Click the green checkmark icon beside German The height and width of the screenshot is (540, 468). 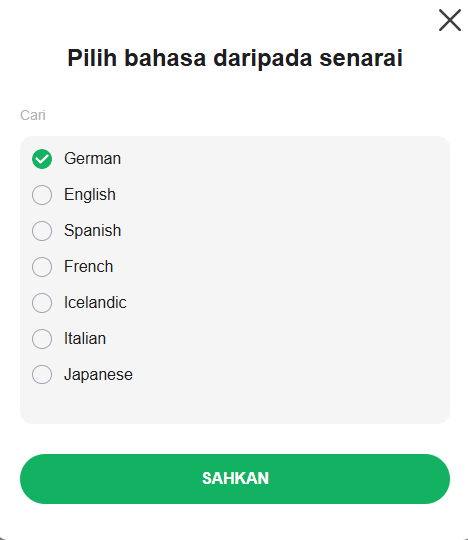coord(42,159)
